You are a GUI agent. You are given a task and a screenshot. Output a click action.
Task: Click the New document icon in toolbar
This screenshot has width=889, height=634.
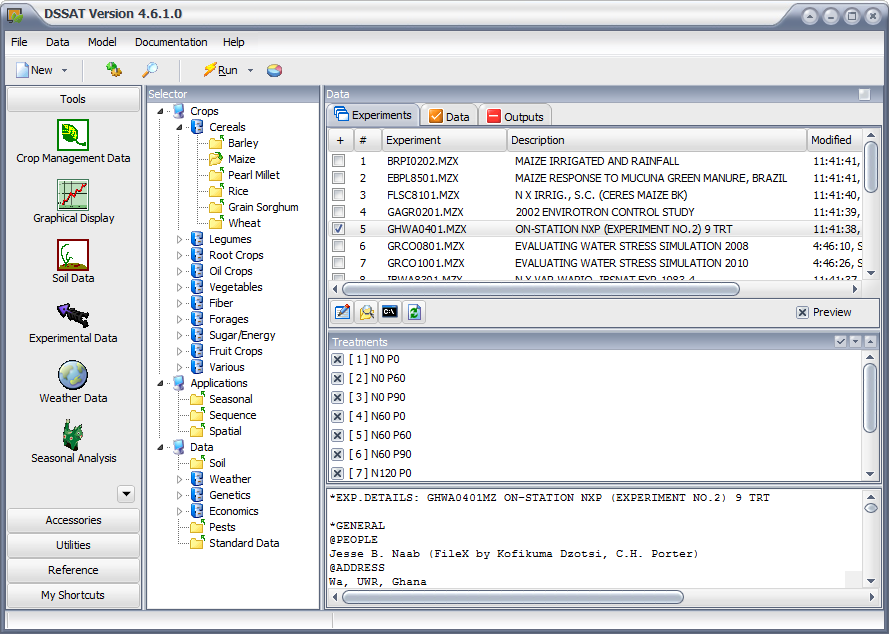23,70
